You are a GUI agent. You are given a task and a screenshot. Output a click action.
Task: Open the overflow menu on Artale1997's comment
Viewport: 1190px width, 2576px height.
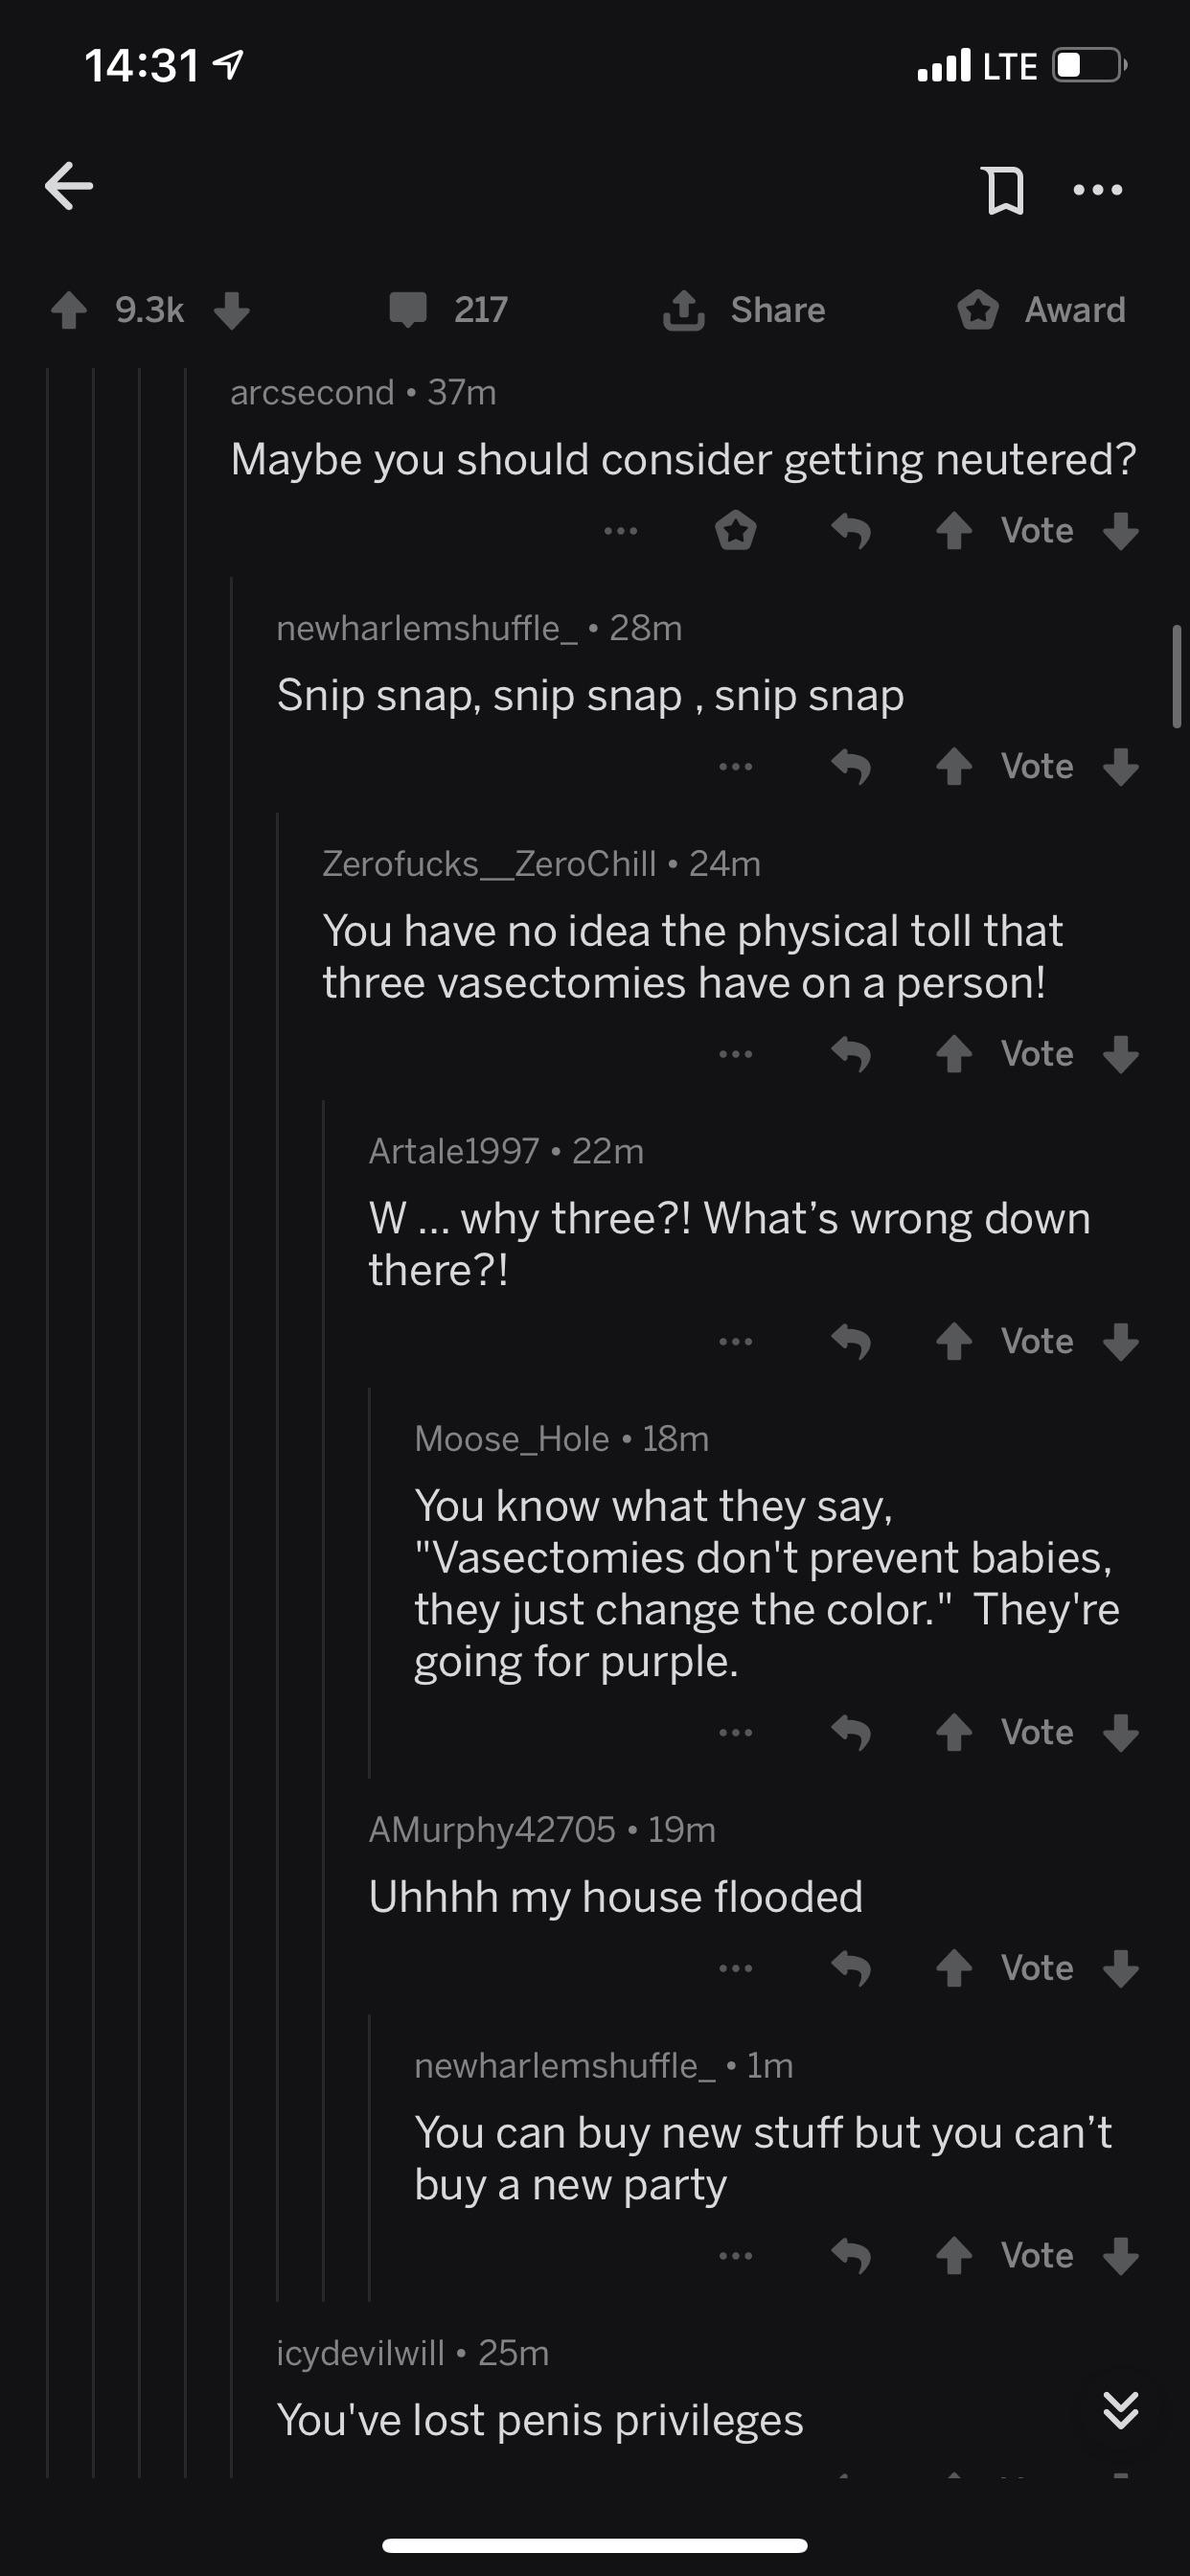click(x=737, y=1342)
